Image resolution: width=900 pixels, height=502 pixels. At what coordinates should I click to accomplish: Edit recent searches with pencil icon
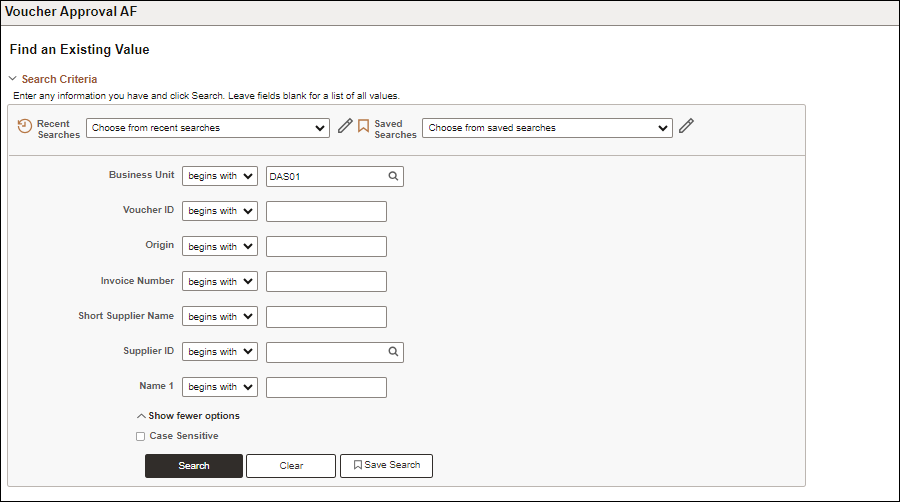(x=345, y=126)
